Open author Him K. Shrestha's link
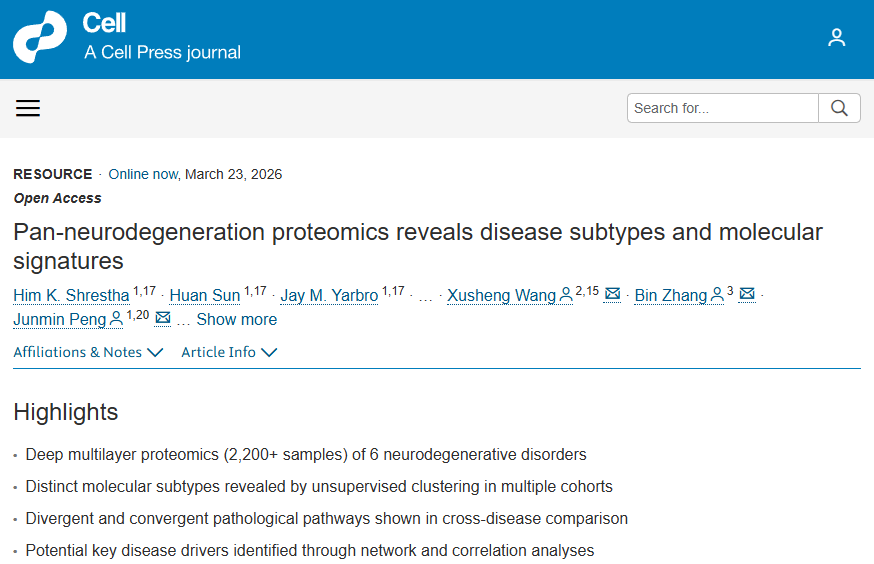874x564 pixels. 71,295
